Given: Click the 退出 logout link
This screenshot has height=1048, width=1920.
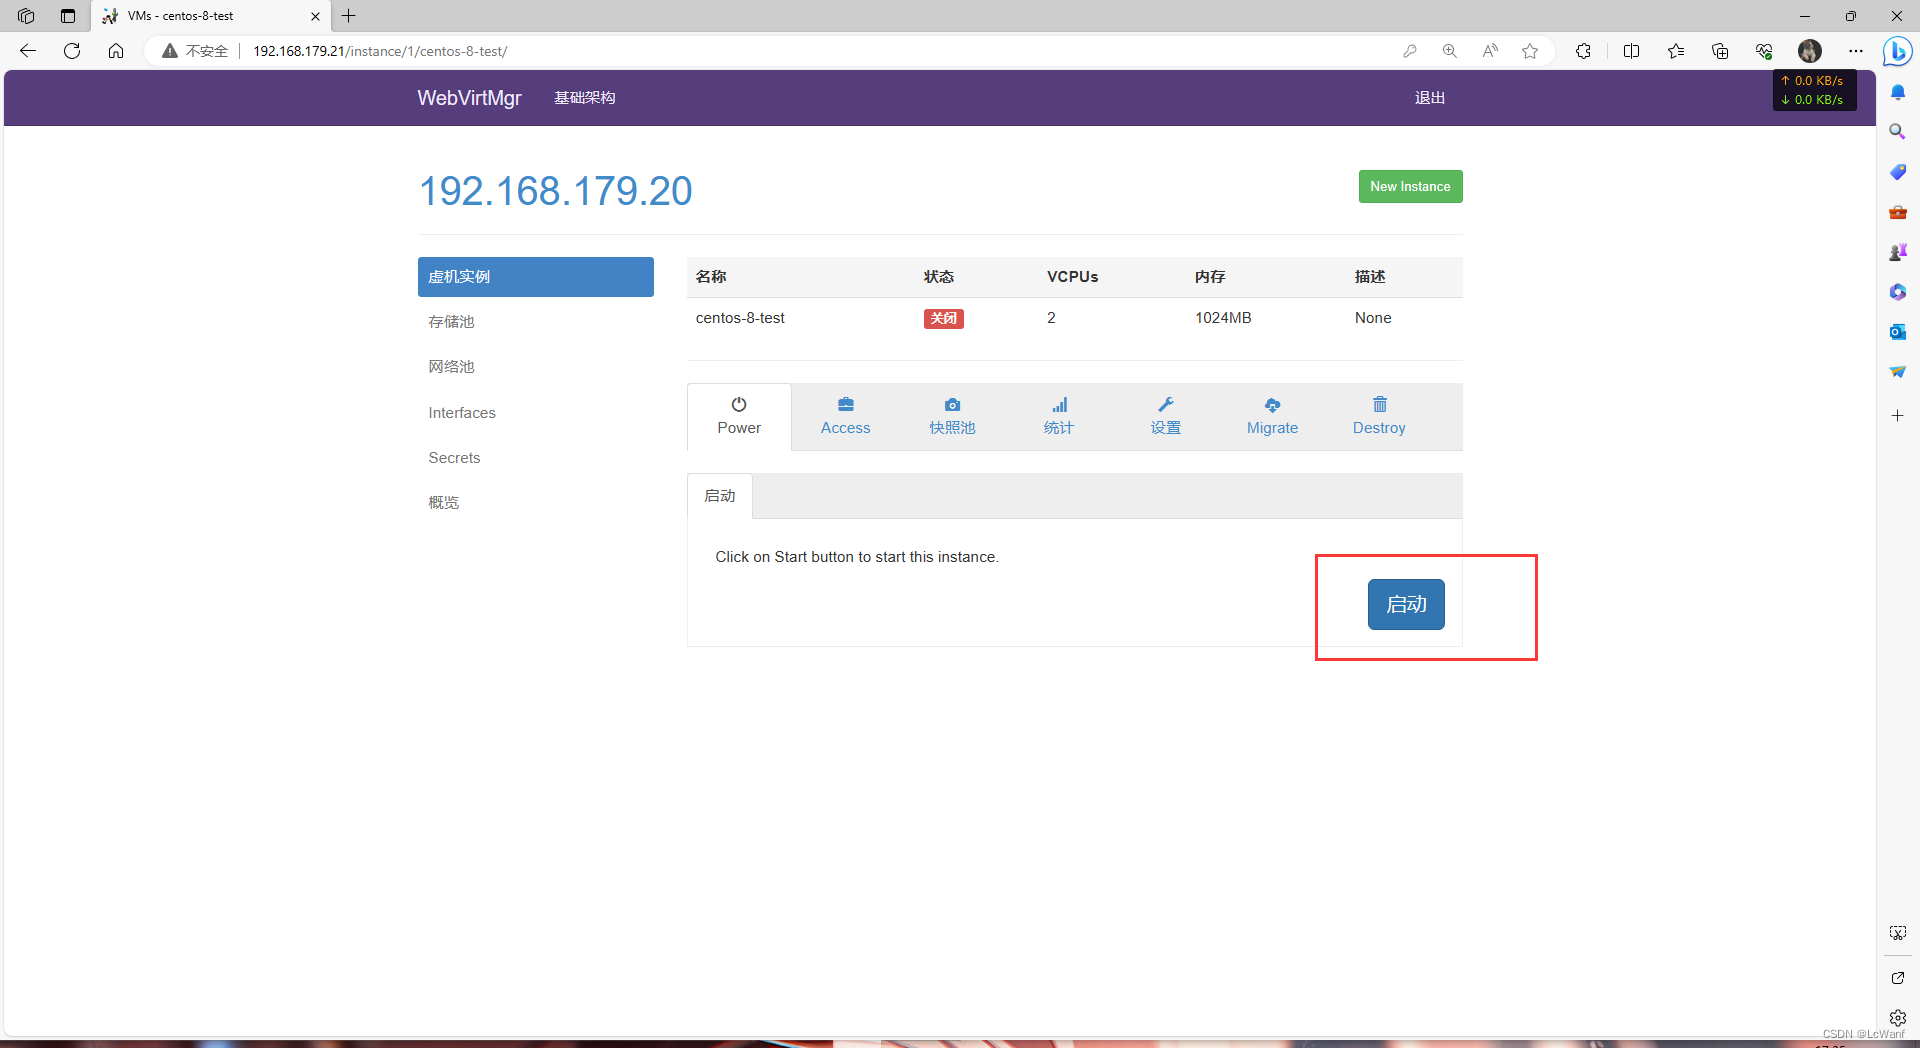Looking at the screenshot, I should pyautogui.click(x=1430, y=98).
